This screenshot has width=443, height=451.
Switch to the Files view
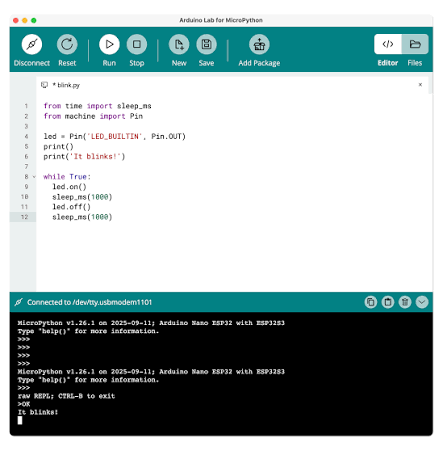click(x=415, y=44)
